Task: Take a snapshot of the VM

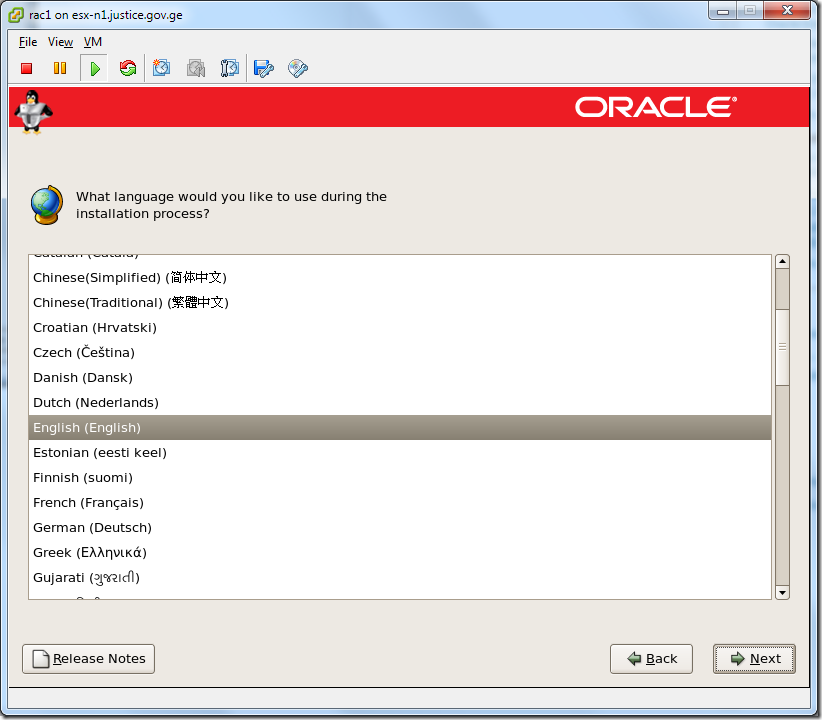Action: click(161, 68)
